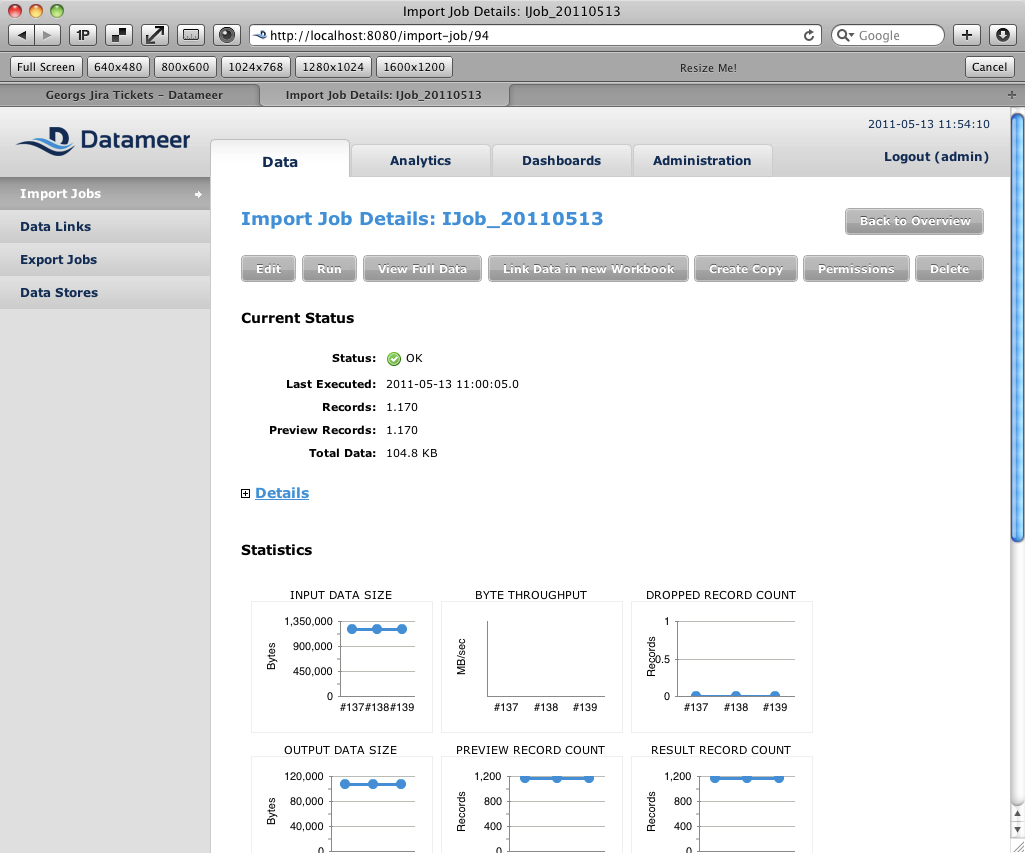Click the Byte Throughput chart
Viewport: 1025px width, 853px height.
point(531,667)
